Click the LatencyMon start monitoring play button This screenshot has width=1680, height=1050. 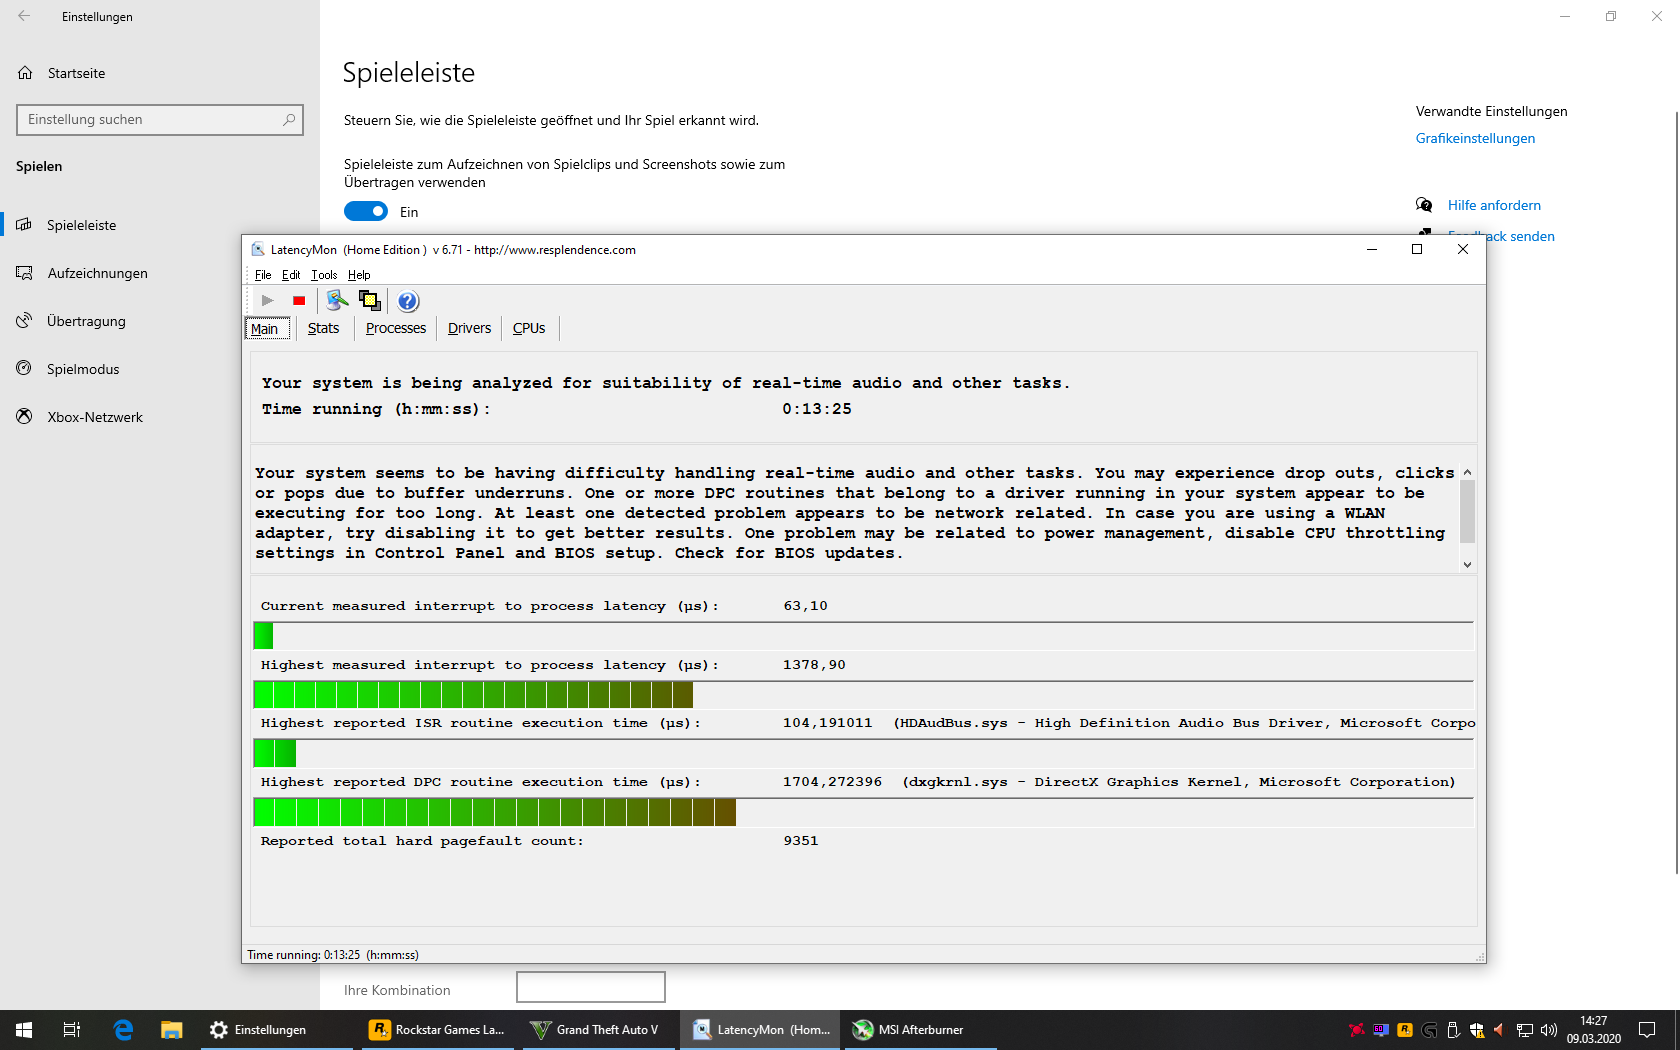click(x=267, y=300)
